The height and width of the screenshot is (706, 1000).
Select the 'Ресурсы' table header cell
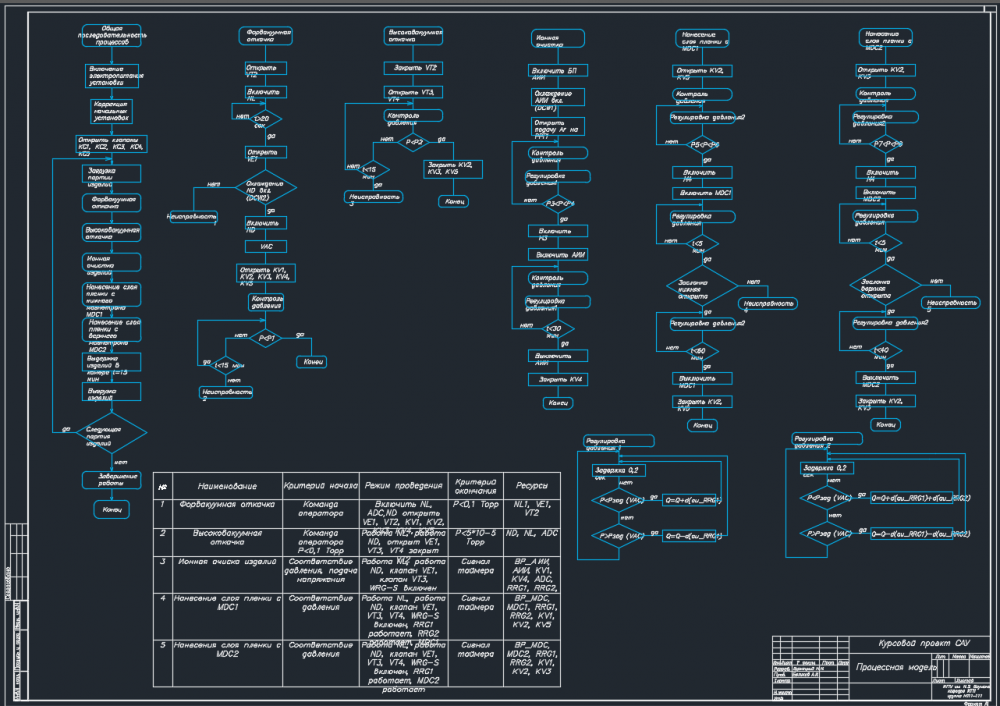point(532,485)
